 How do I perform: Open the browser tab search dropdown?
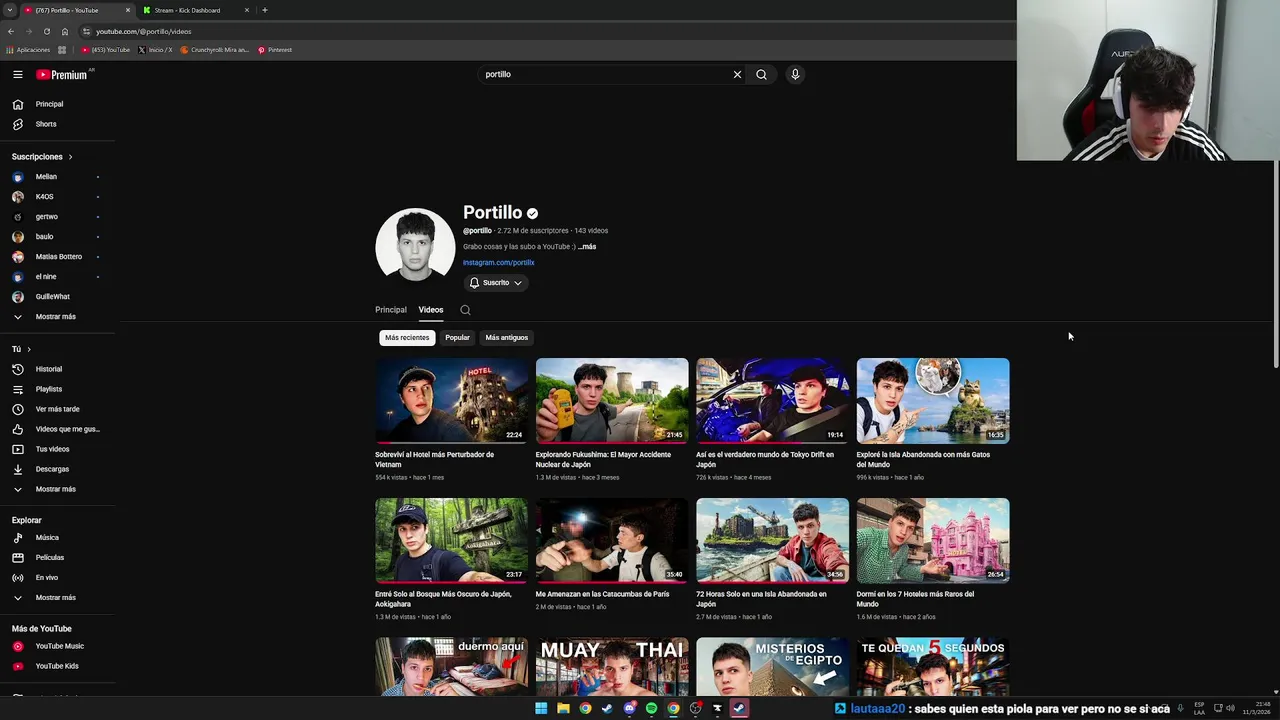tap(9, 10)
